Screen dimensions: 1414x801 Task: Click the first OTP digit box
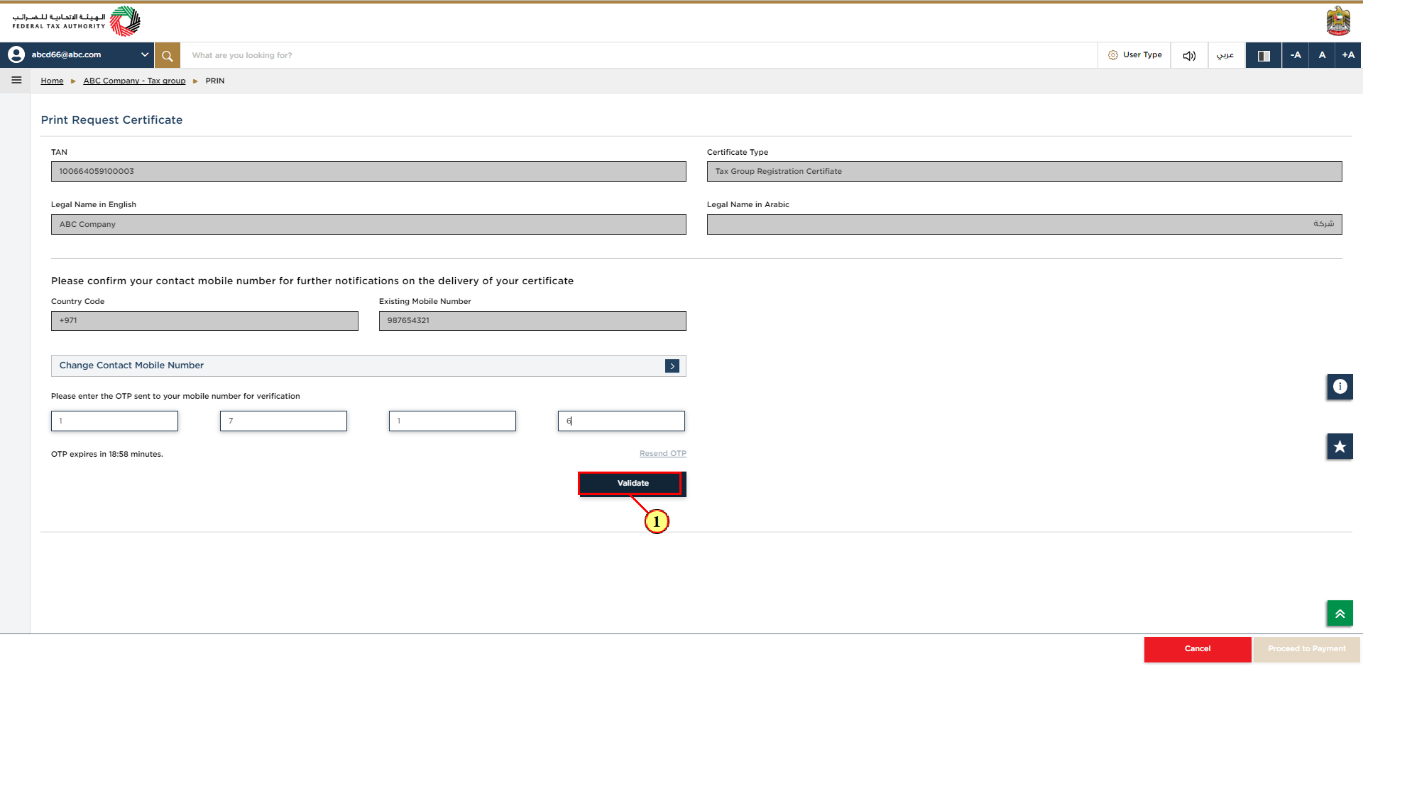114,421
